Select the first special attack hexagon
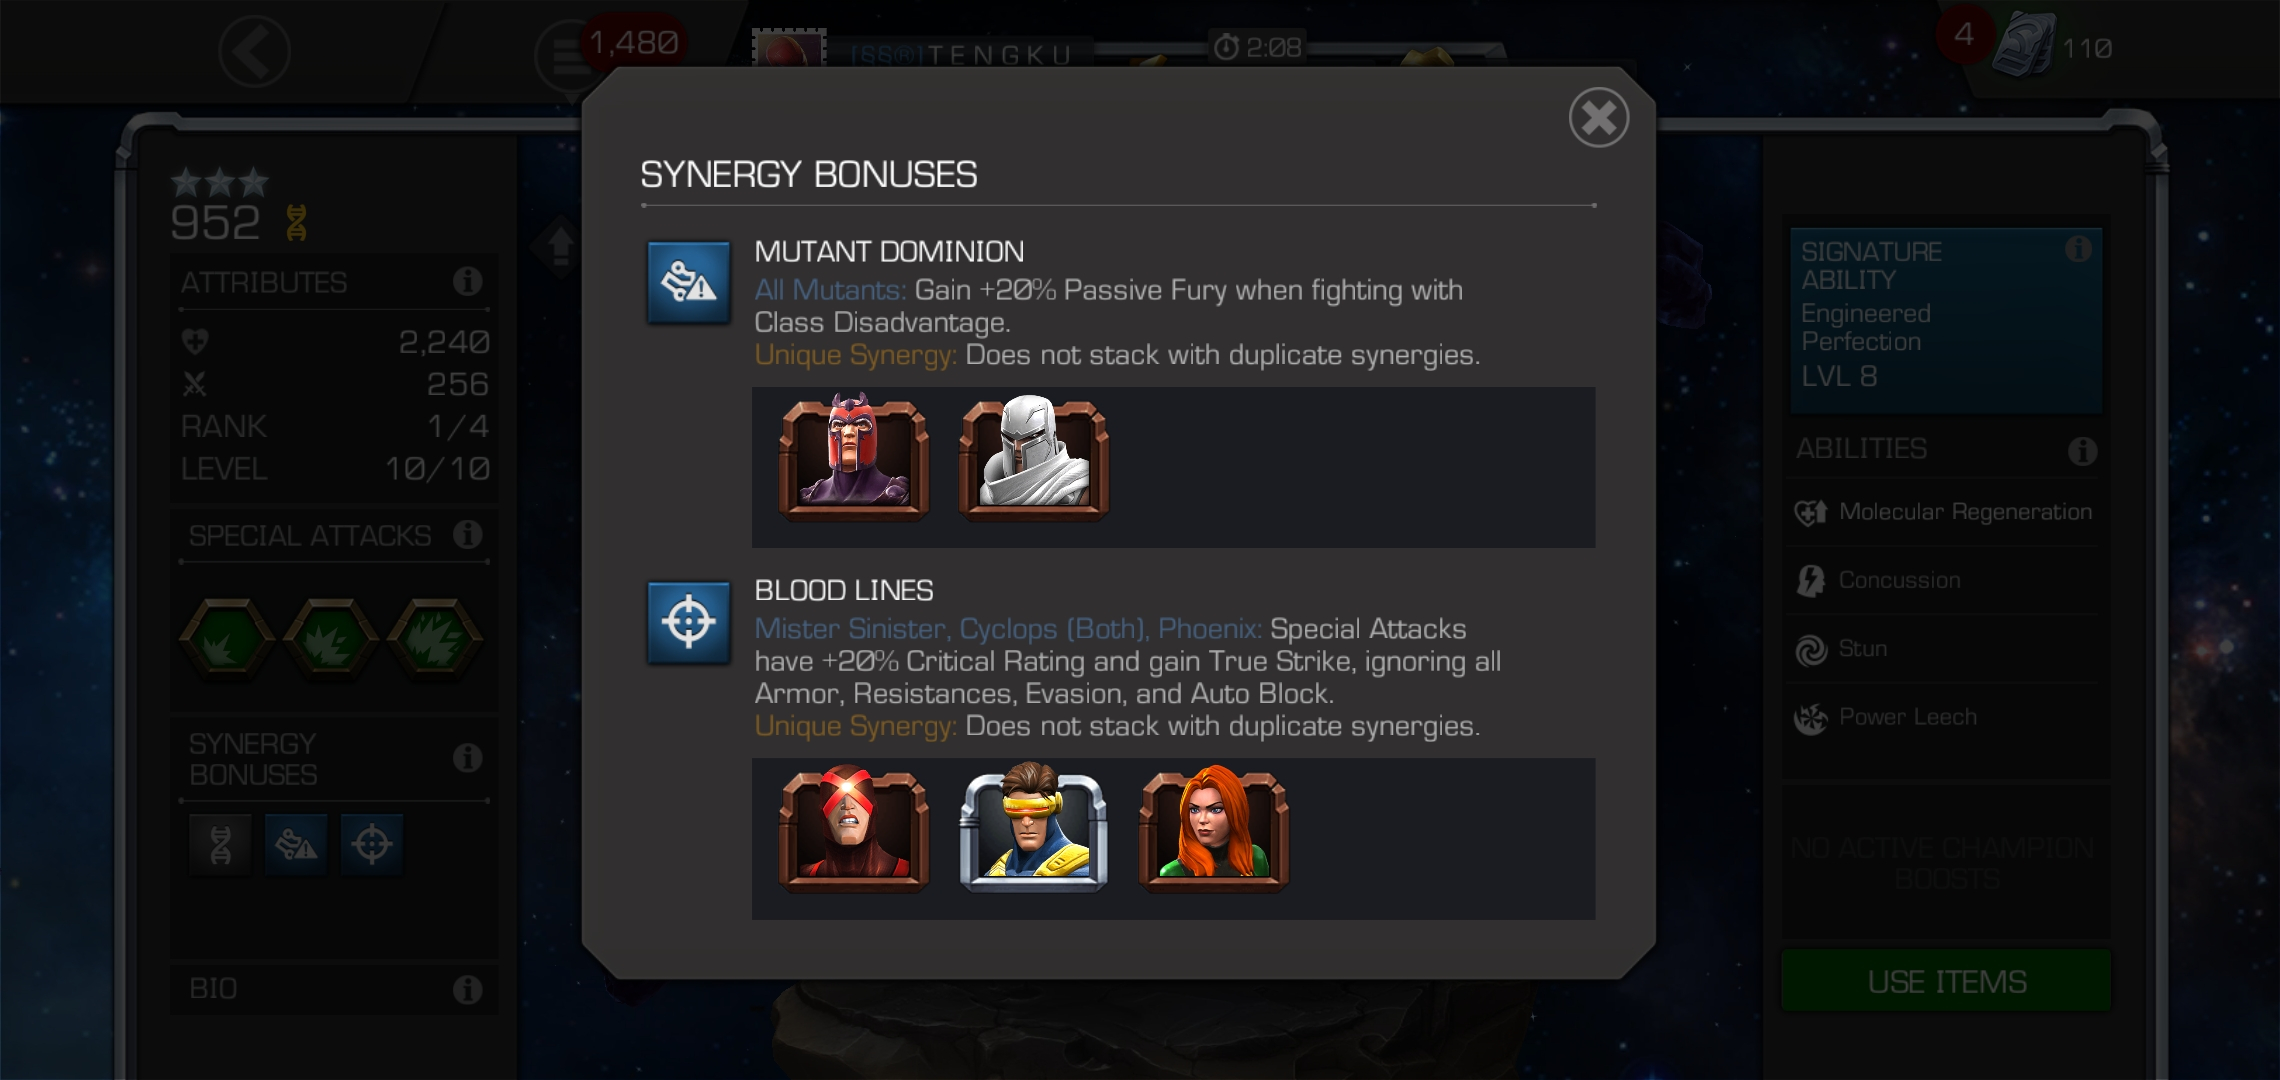This screenshot has width=2280, height=1080. coord(227,640)
